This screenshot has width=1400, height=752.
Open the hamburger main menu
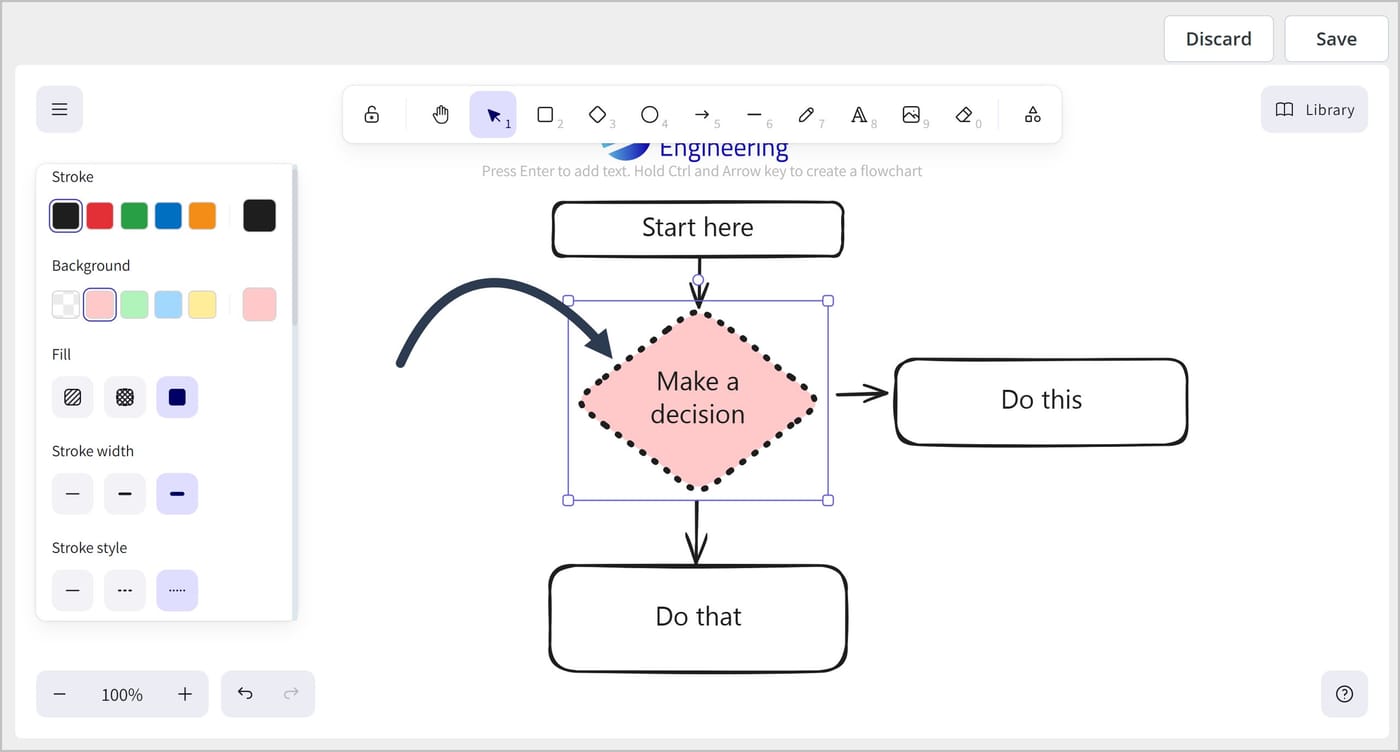click(60, 109)
